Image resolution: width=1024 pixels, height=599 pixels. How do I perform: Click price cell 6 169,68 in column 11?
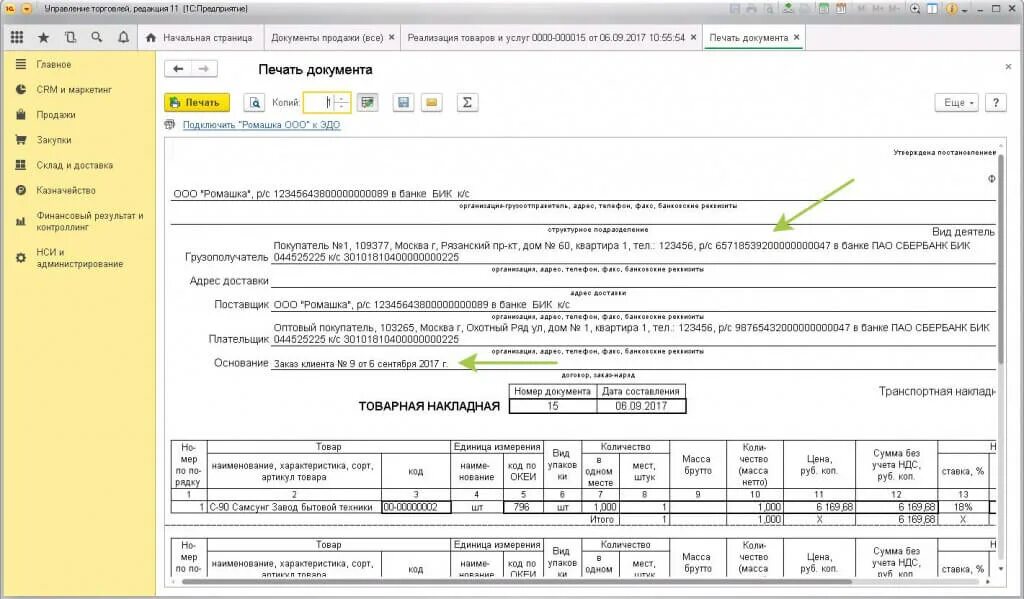point(819,507)
